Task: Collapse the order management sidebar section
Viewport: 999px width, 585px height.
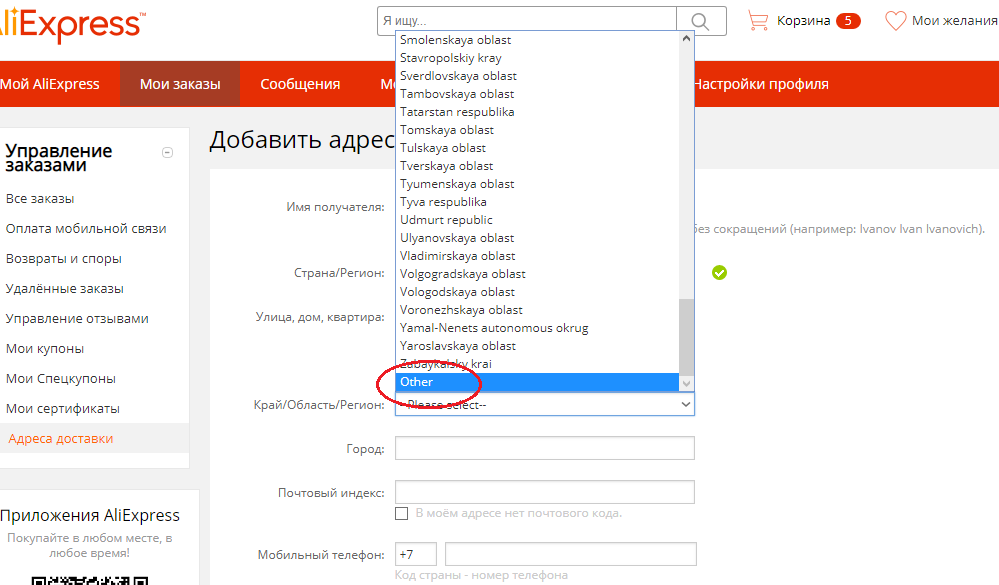Action: pyautogui.click(x=168, y=152)
